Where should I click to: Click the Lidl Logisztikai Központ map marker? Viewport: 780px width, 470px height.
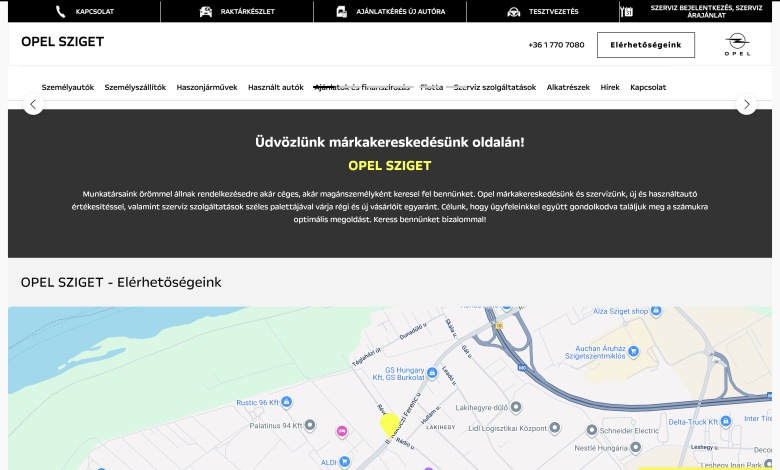click(x=555, y=428)
